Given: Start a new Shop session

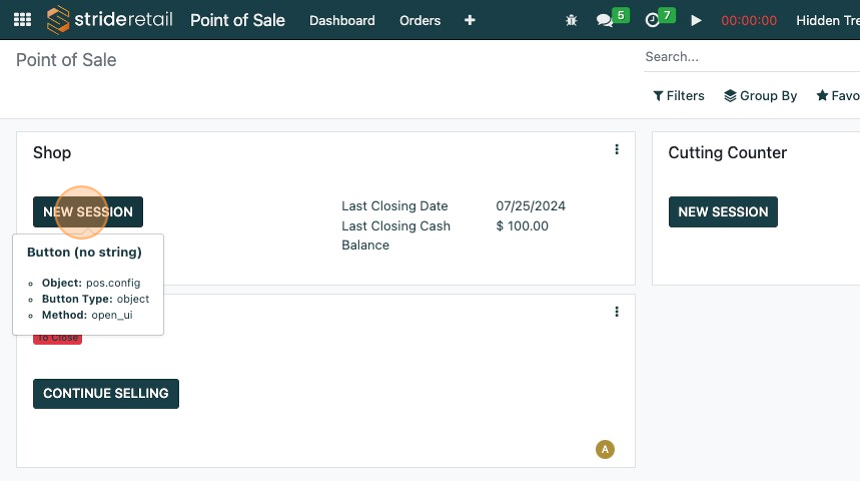Looking at the screenshot, I should tap(88, 212).
